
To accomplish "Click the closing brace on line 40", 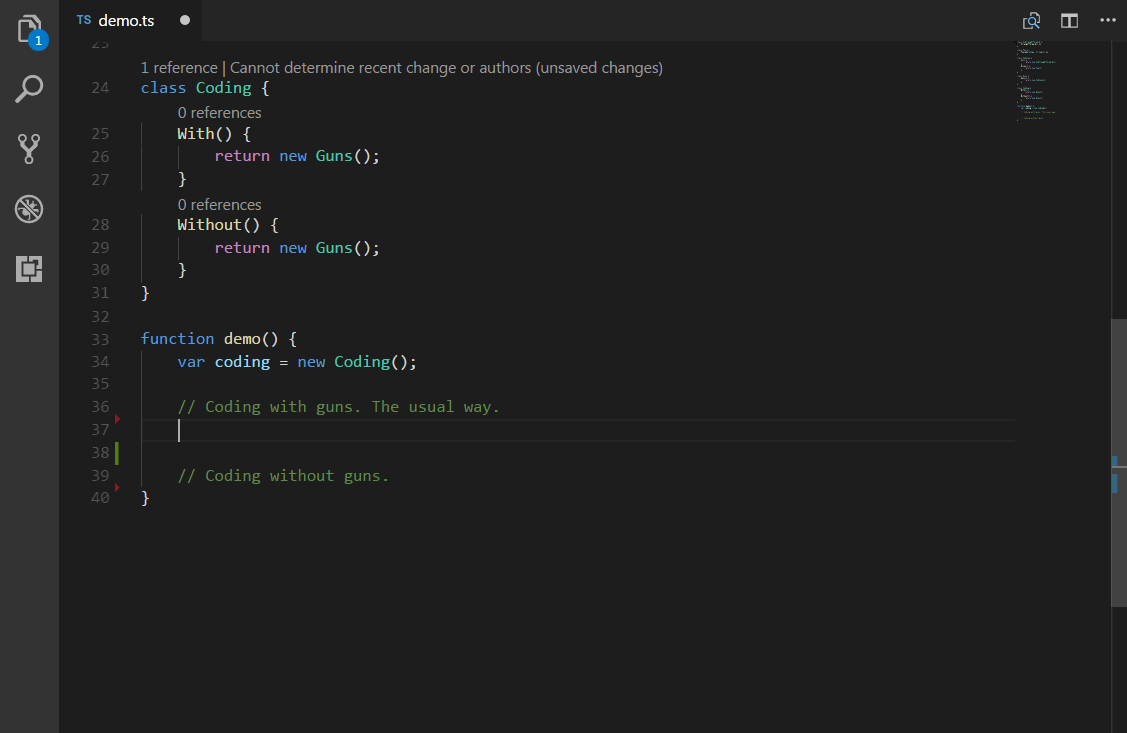I will click(145, 498).
